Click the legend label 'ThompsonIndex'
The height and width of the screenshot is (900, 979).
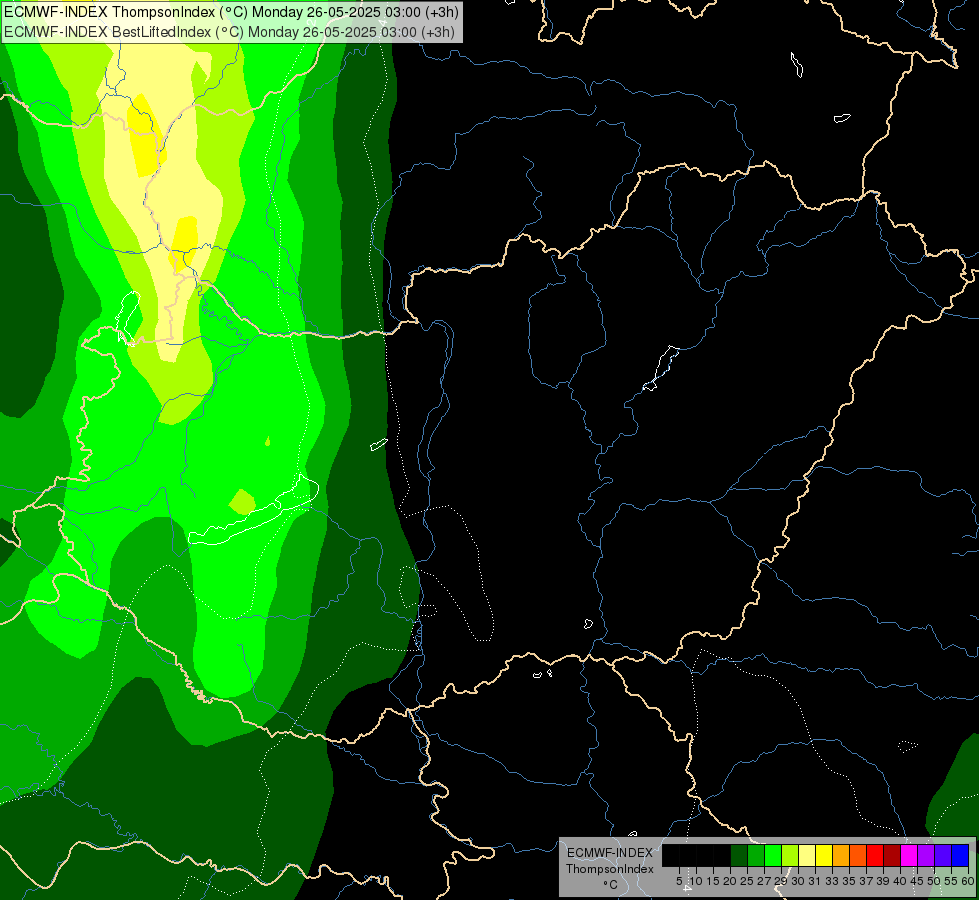pyautogui.click(x=610, y=869)
